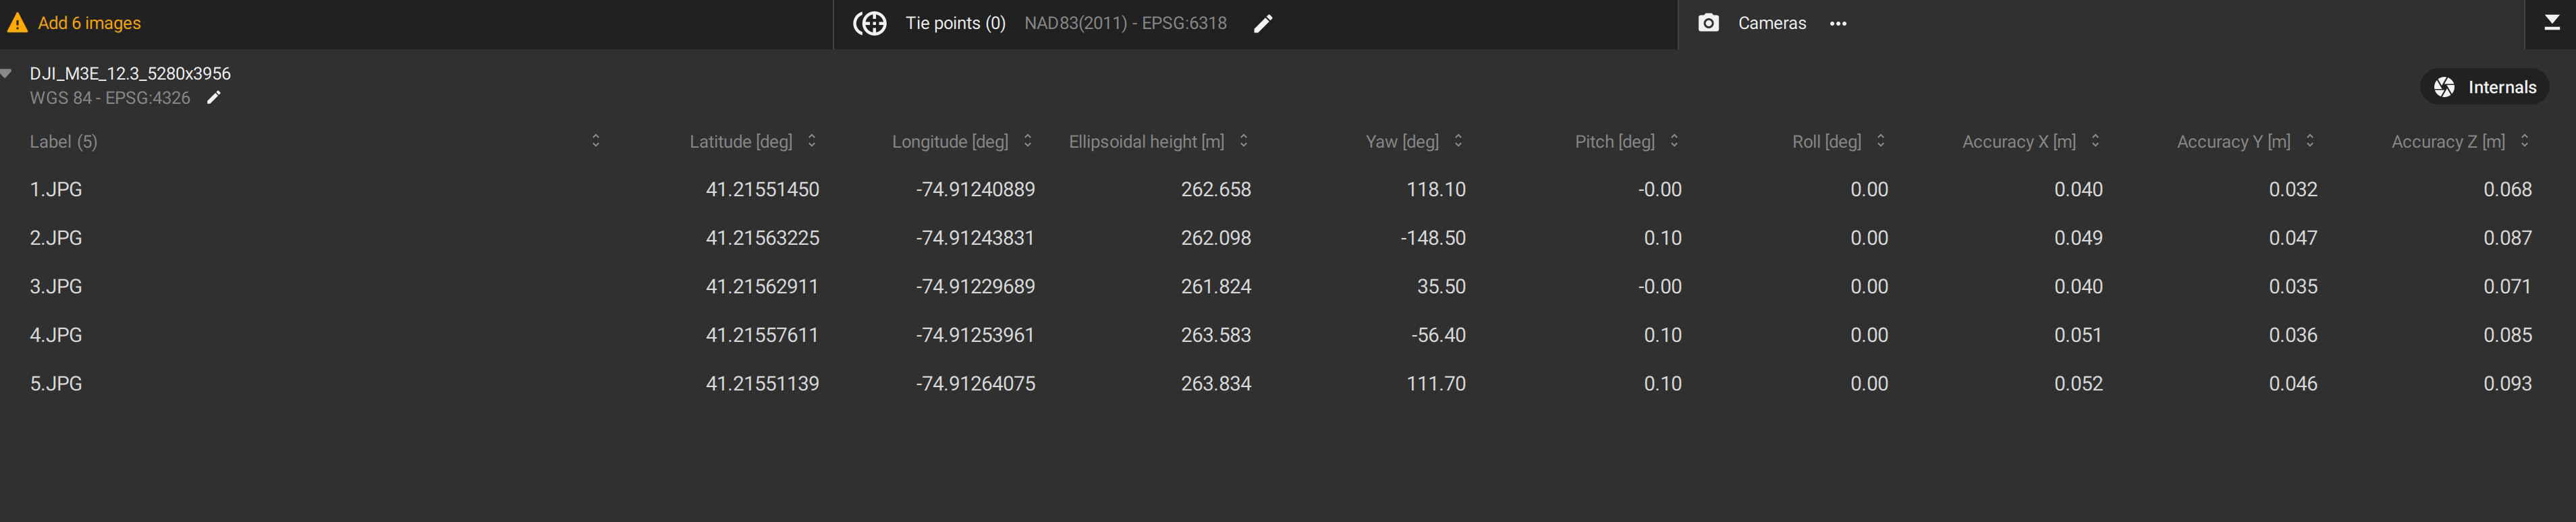Sort by Yaw column arrows

click(x=1458, y=141)
